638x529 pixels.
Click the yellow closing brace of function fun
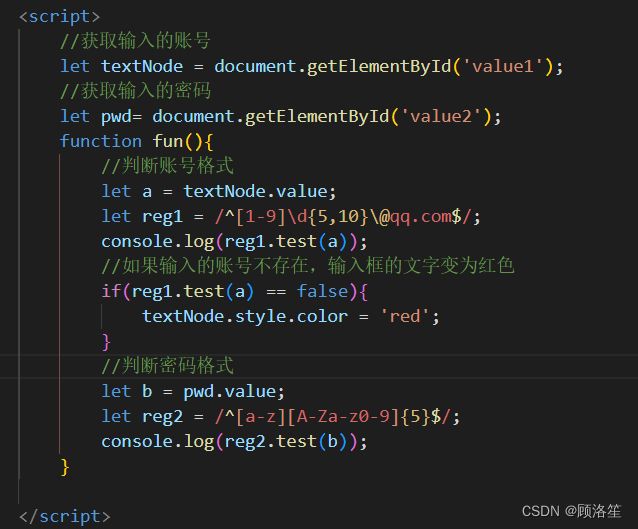(65, 467)
